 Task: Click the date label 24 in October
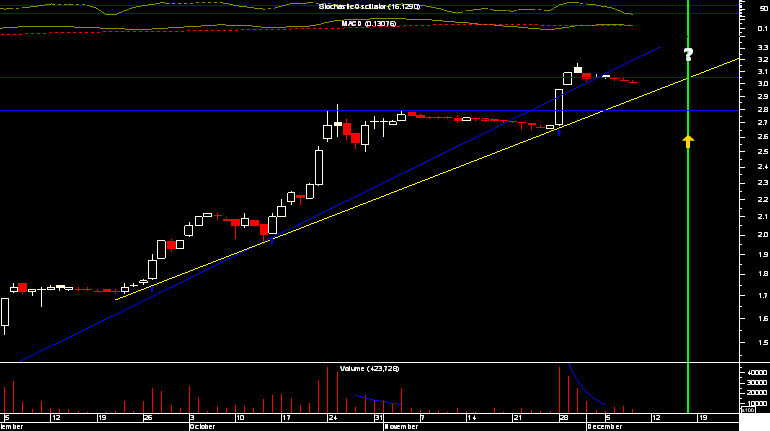[x=333, y=418]
